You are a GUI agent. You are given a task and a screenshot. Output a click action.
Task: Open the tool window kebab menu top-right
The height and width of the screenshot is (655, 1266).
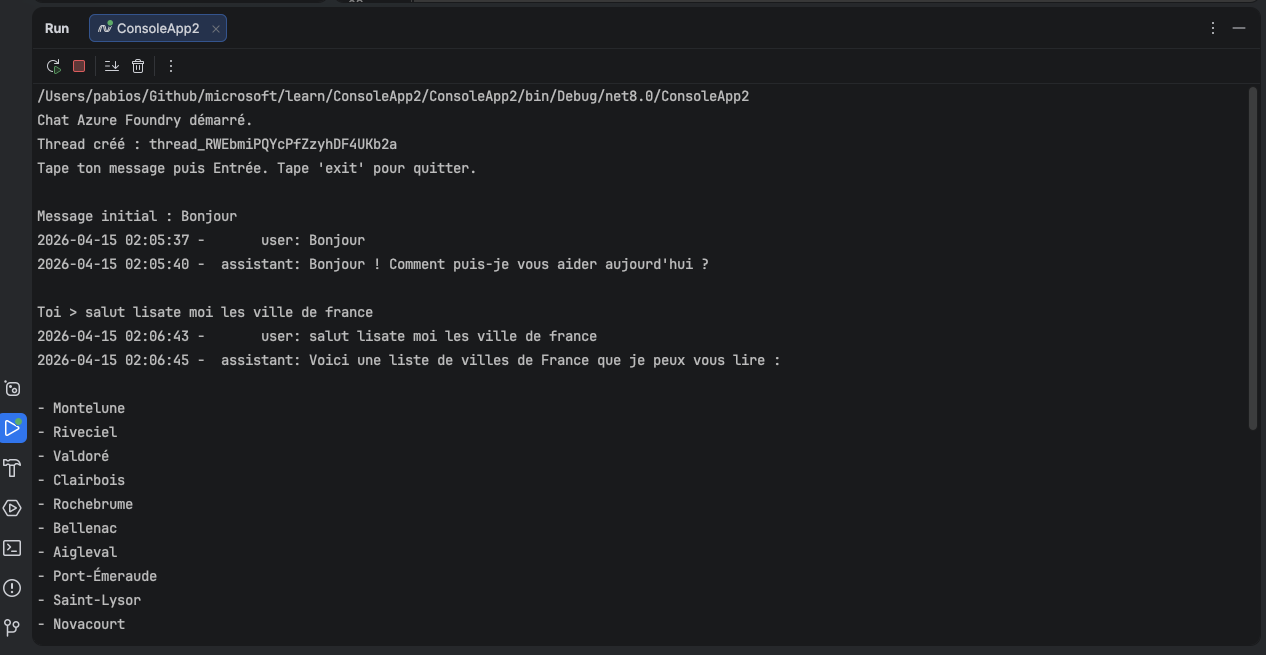[1213, 28]
